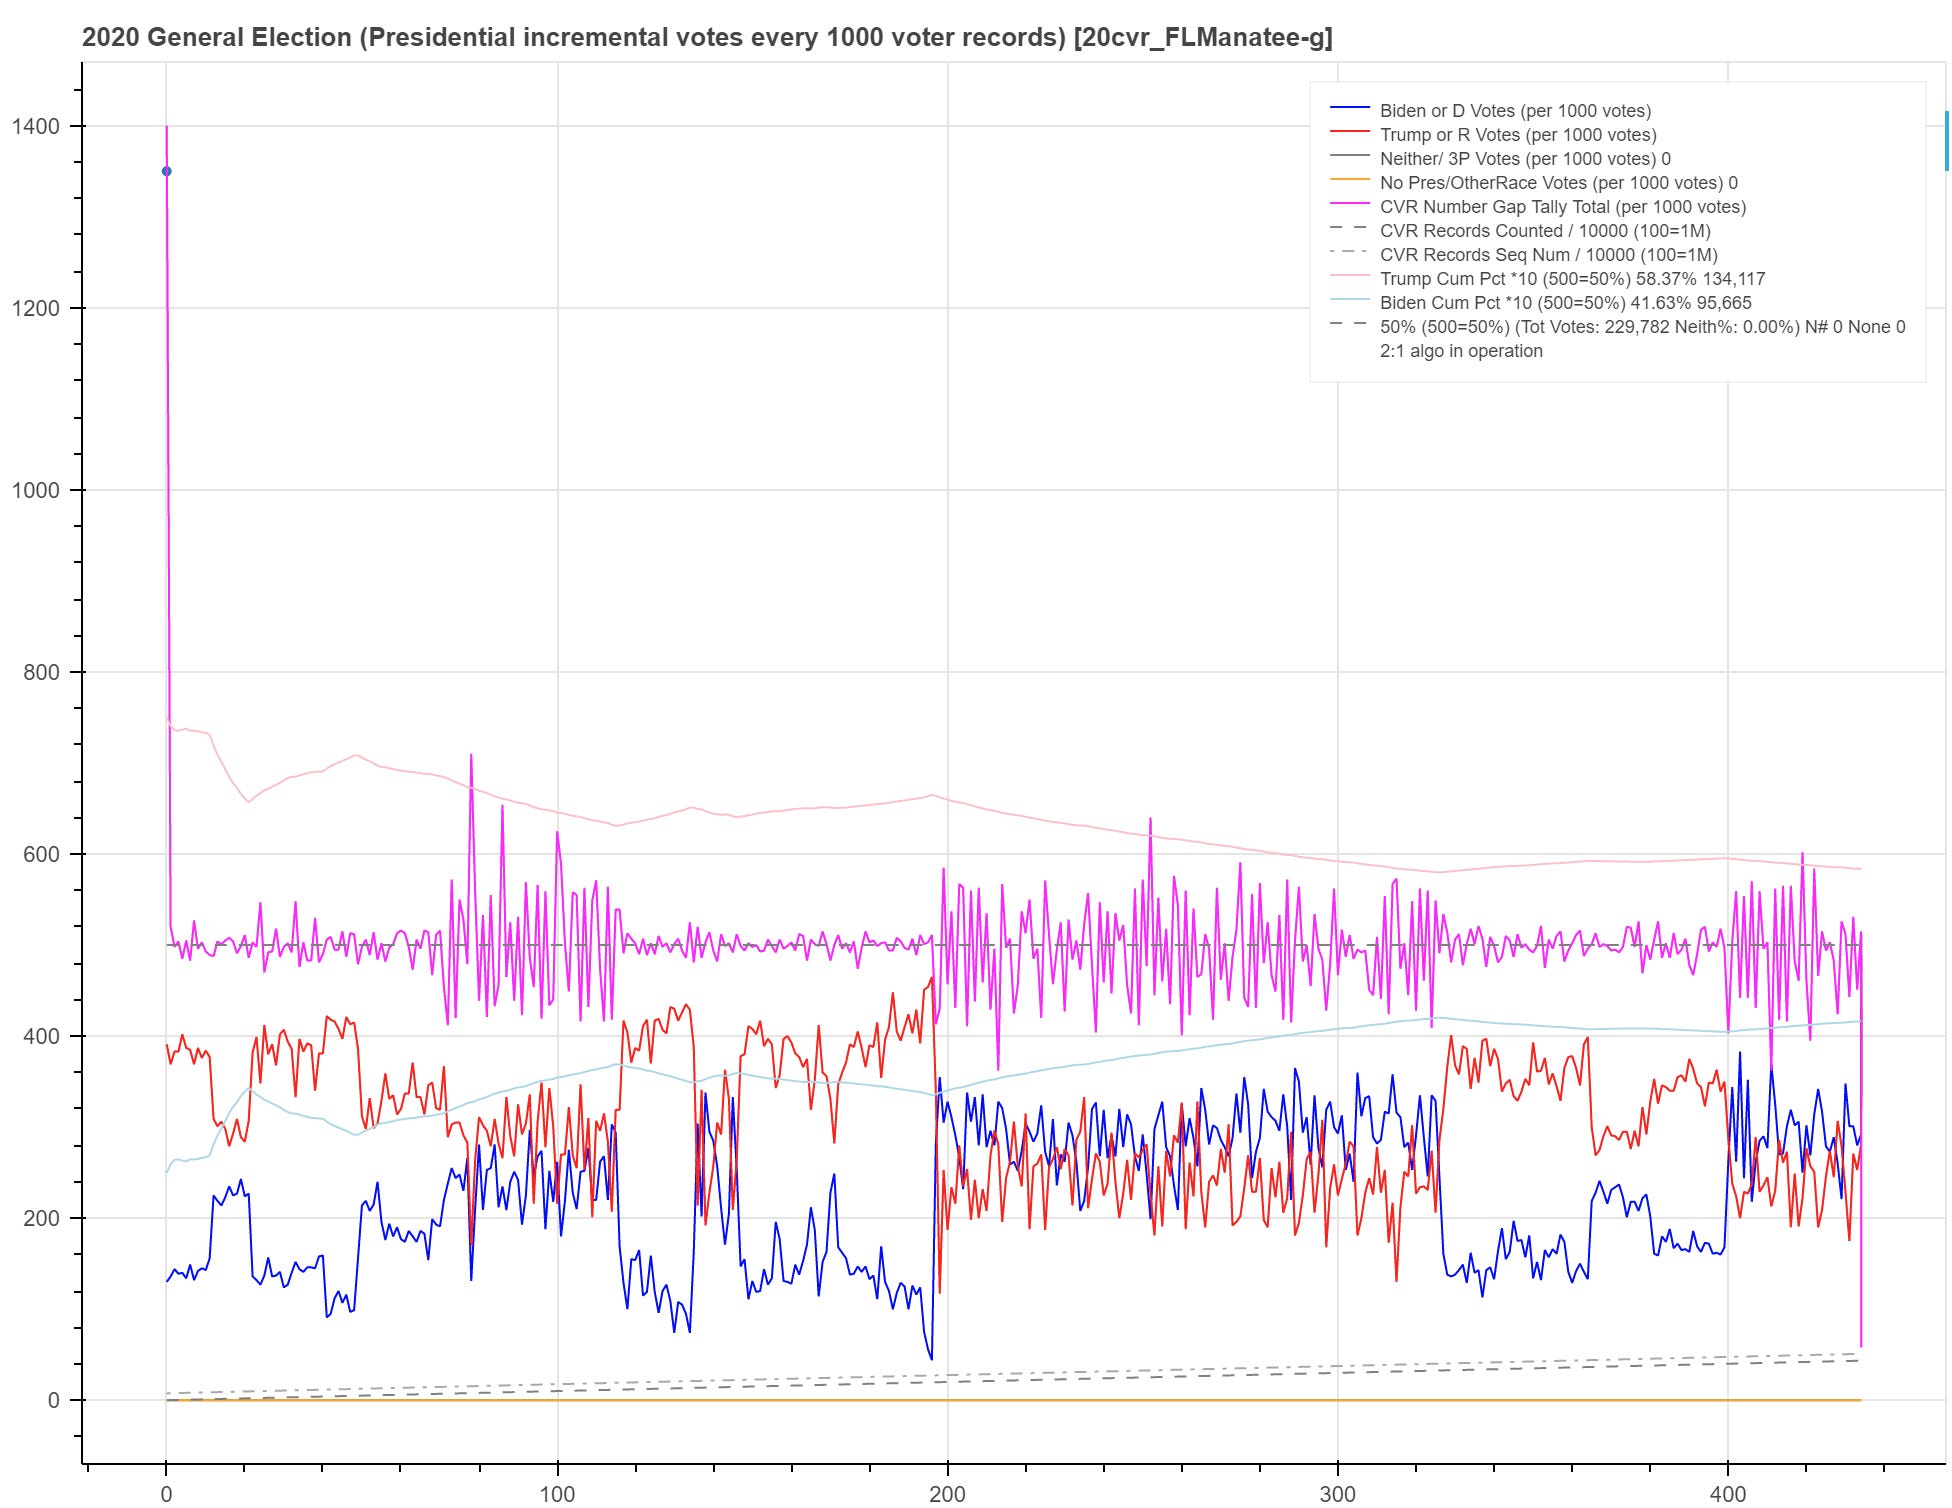Click the y-axis label 1000
The image size is (1952, 1508).
36,490
